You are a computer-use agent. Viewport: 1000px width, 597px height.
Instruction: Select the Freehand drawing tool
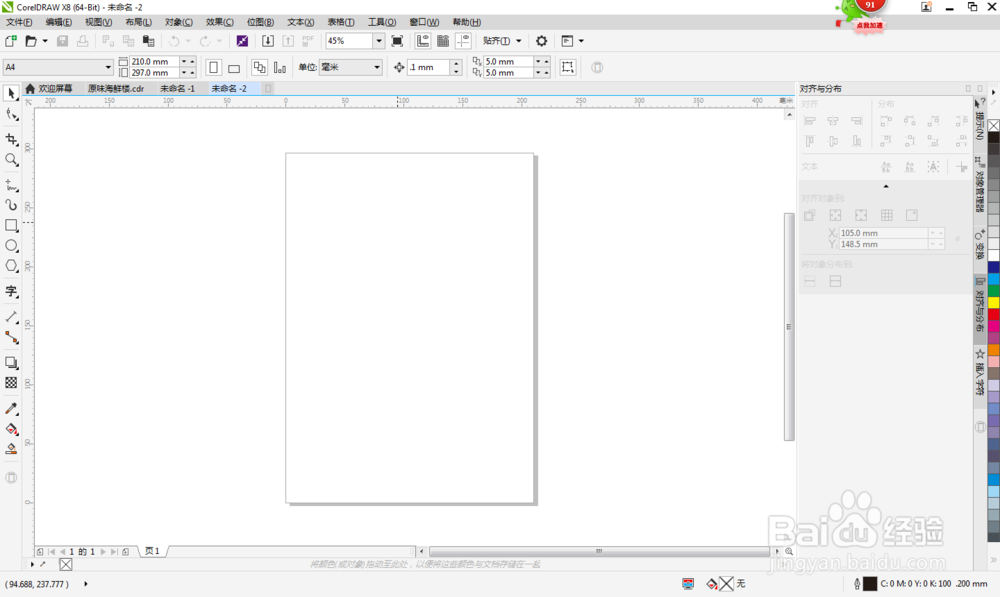[x=11, y=185]
